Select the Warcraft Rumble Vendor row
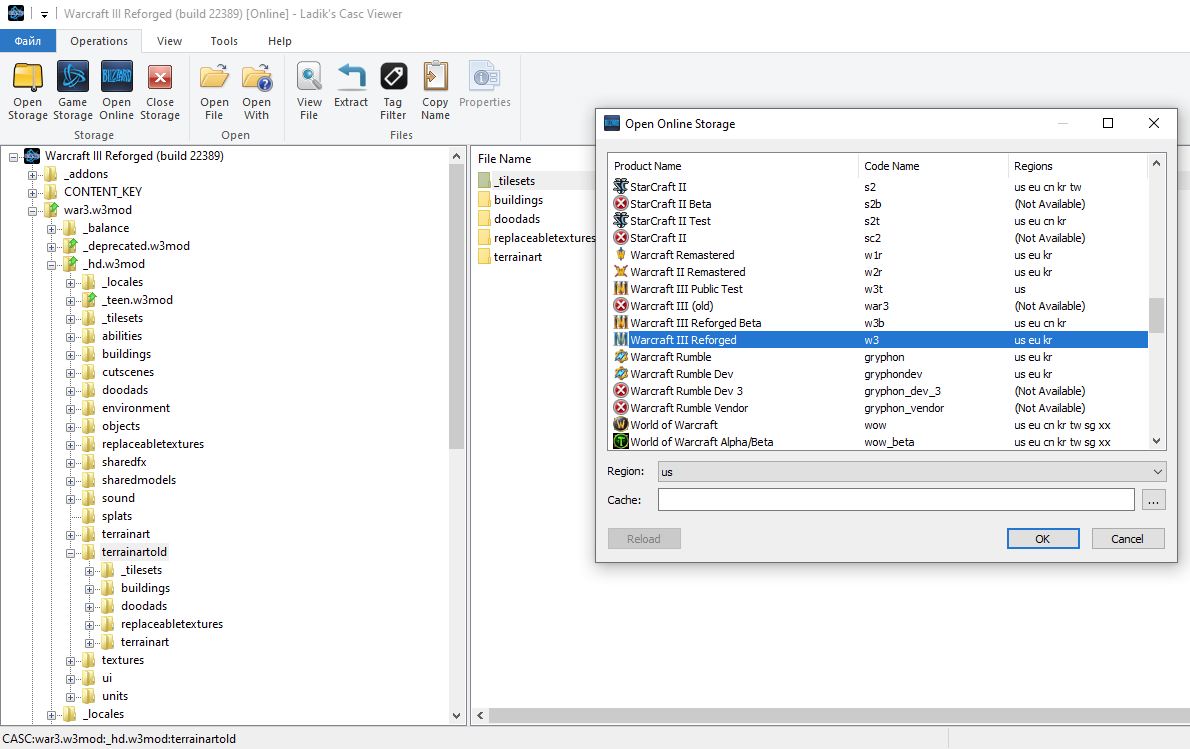This screenshot has width=1190, height=749. pos(880,408)
